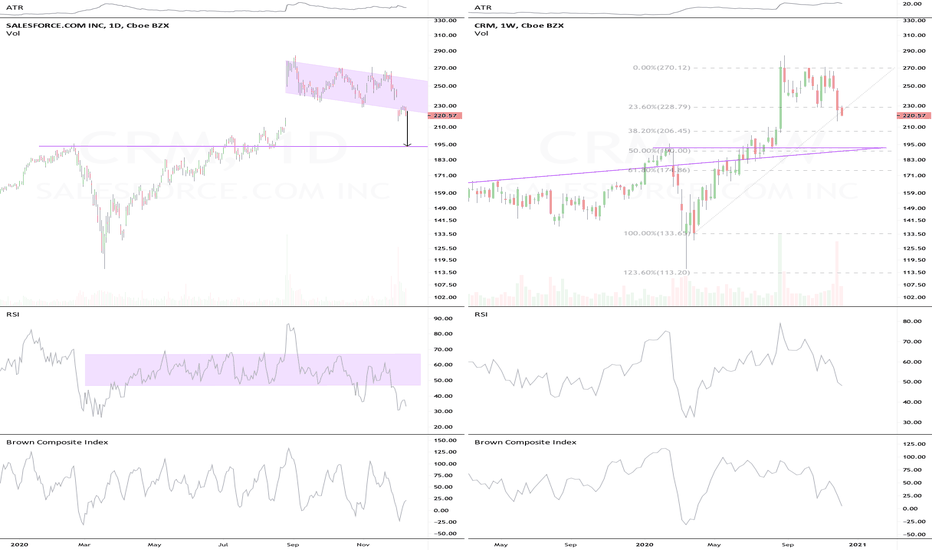
Task: Click the 2021 label on the weekly time axis
Action: point(857,545)
